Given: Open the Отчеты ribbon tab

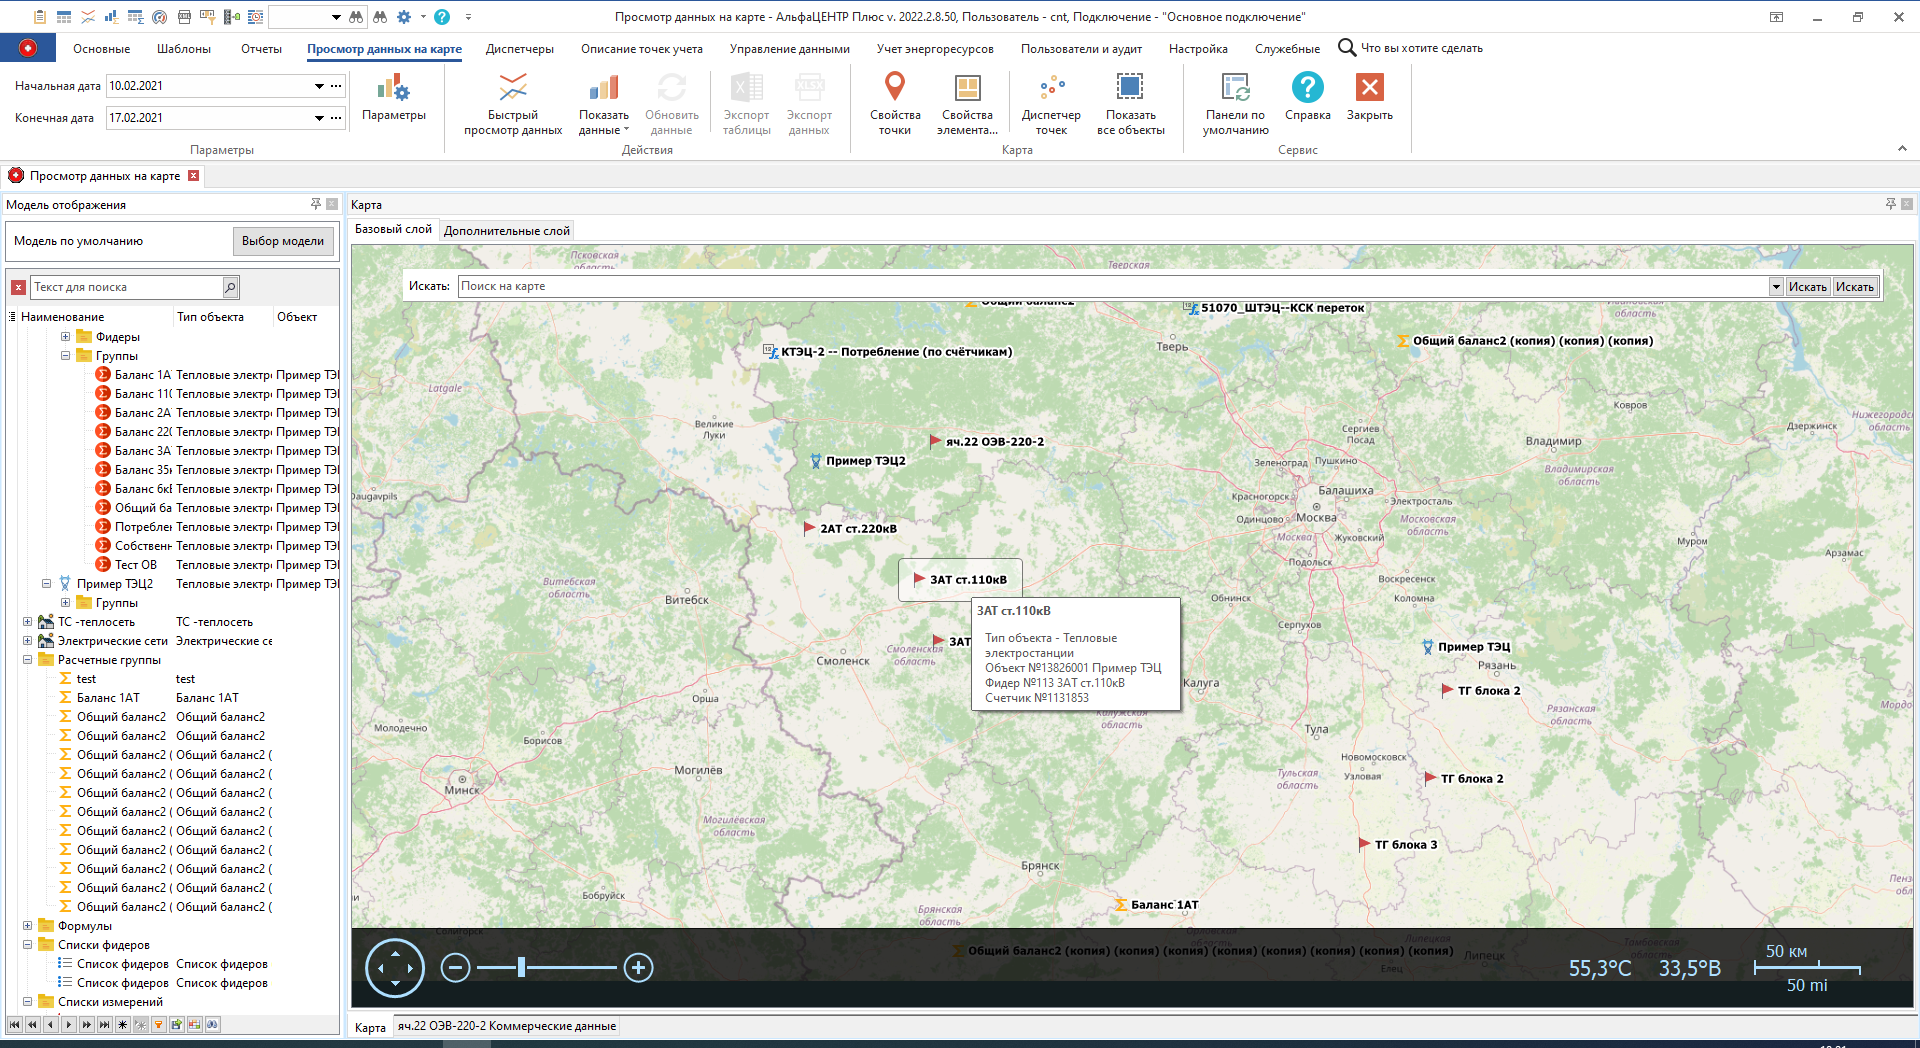Looking at the screenshot, I should click(260, 48).
